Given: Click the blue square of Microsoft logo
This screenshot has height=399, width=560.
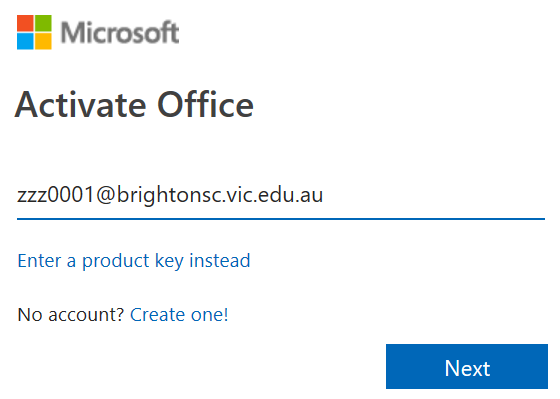Looking at the screenshot, I should click(x=25, y=41).
